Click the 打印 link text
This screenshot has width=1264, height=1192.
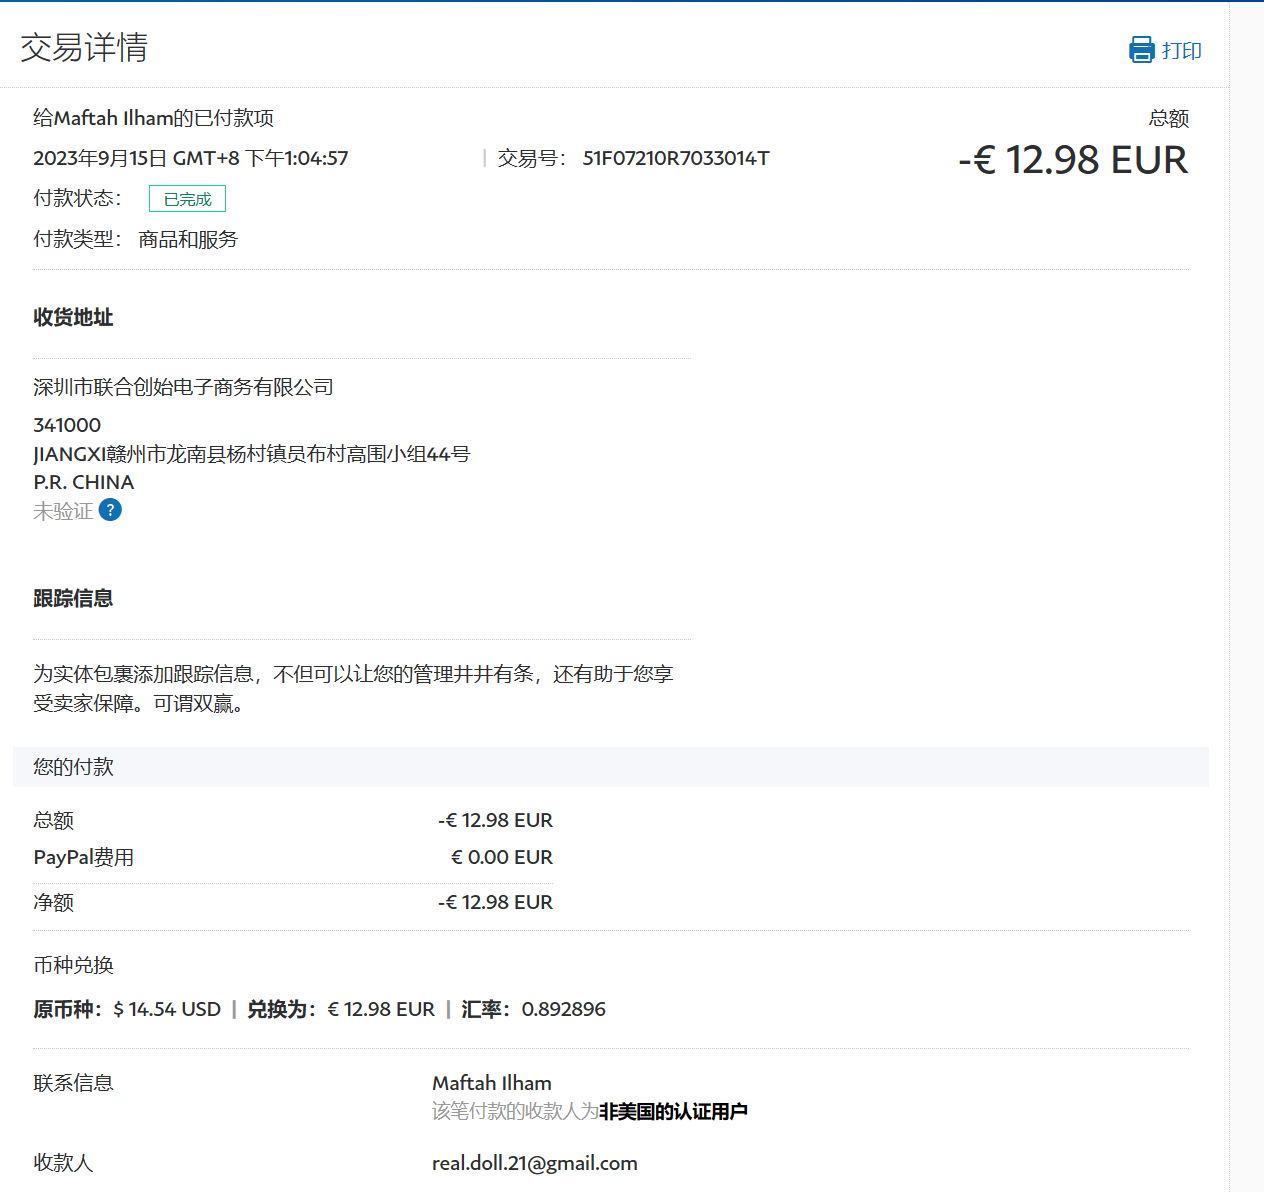pos(1181,50)
